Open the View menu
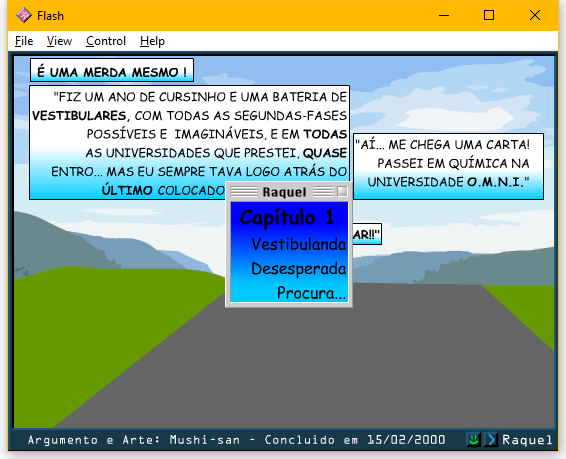Viewport: 566px width, 459px height. [59, 41]
